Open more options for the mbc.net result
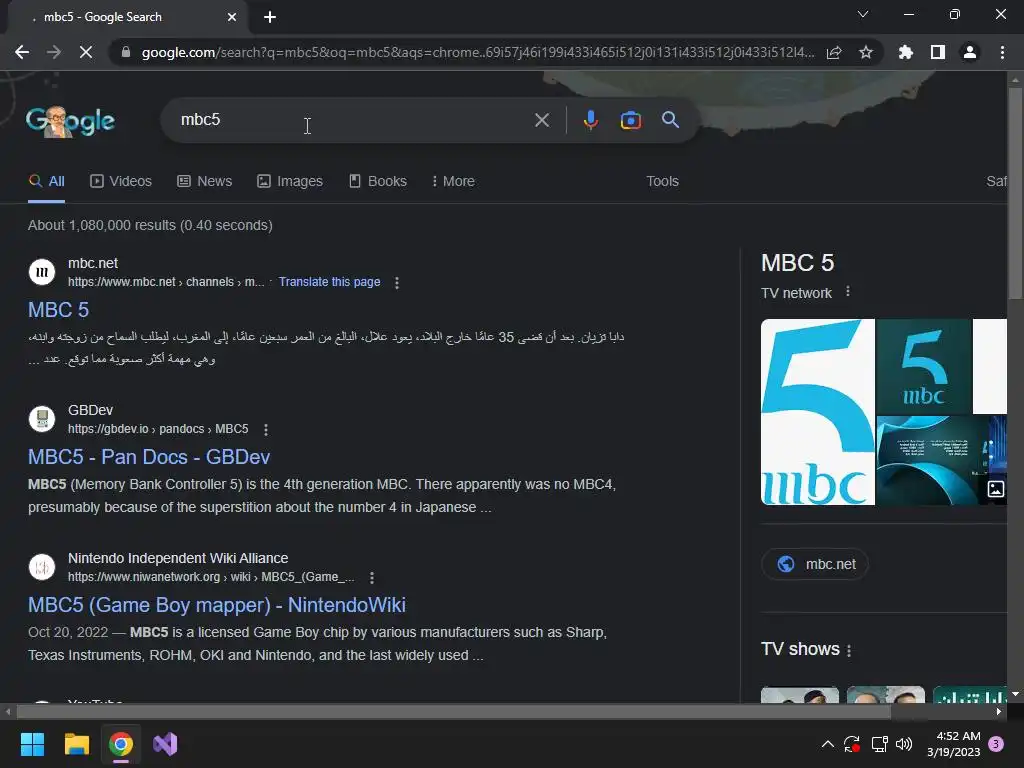The width and height of the screenshot is (1024, 768). pos(396,283)
